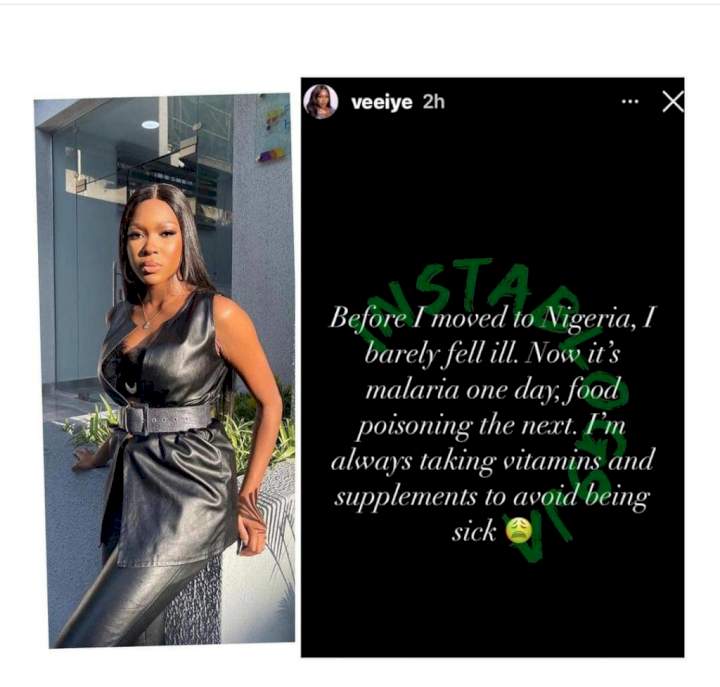Click the wide belt in the photo
Viewport: 720px width, 687px height.
click(x=166, y=419)
